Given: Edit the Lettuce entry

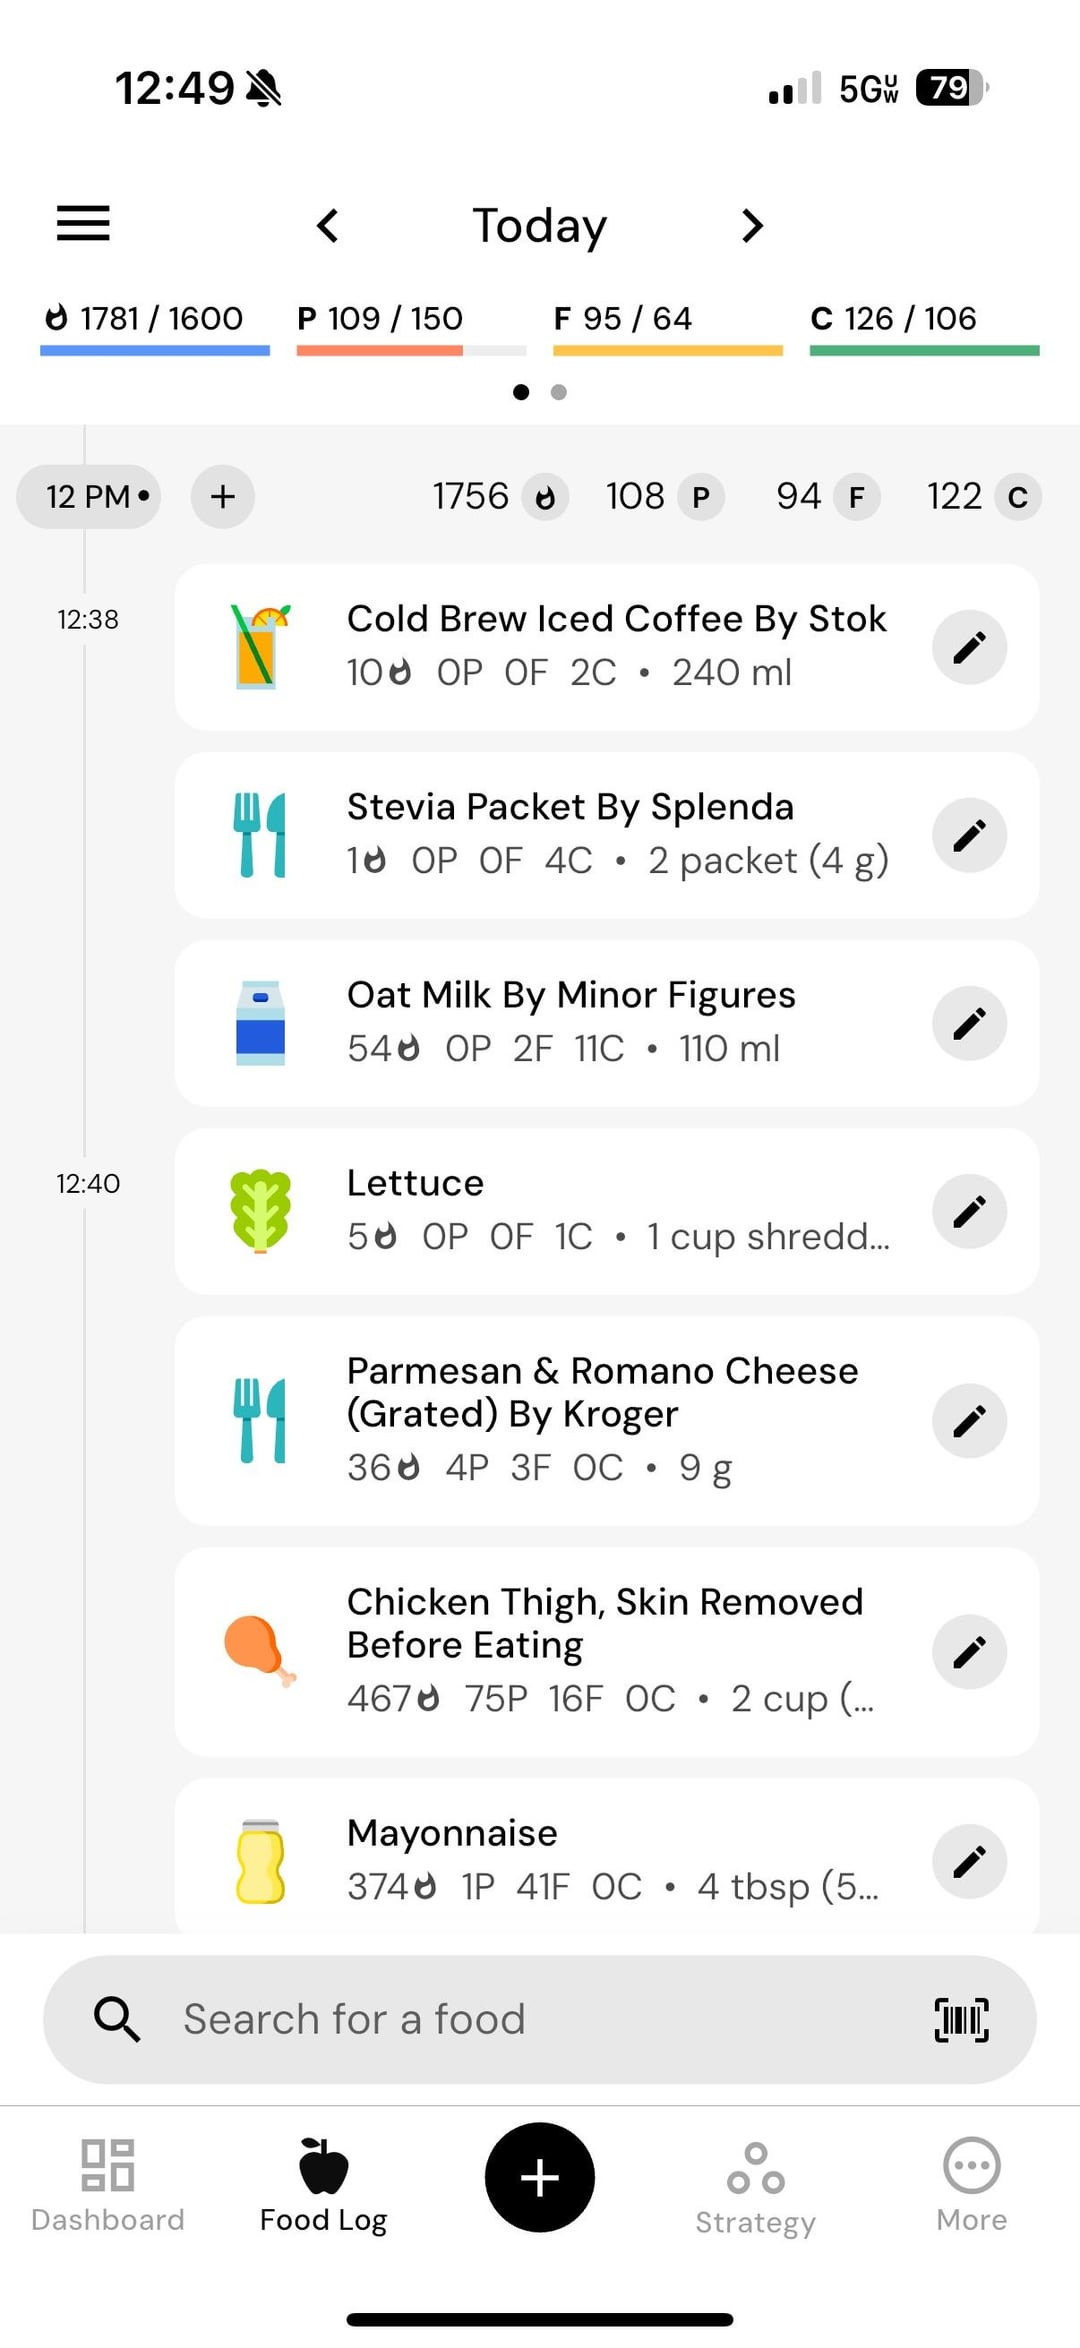Looking at the screenshot, I should tap(968, 1211).
